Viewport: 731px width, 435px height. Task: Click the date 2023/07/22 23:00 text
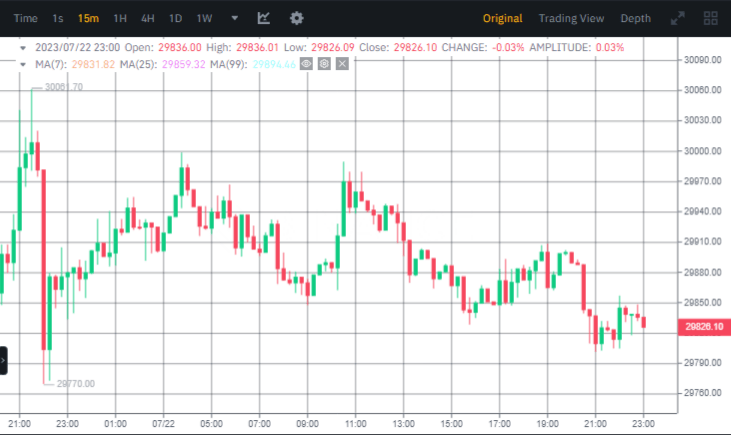point(77,48)
